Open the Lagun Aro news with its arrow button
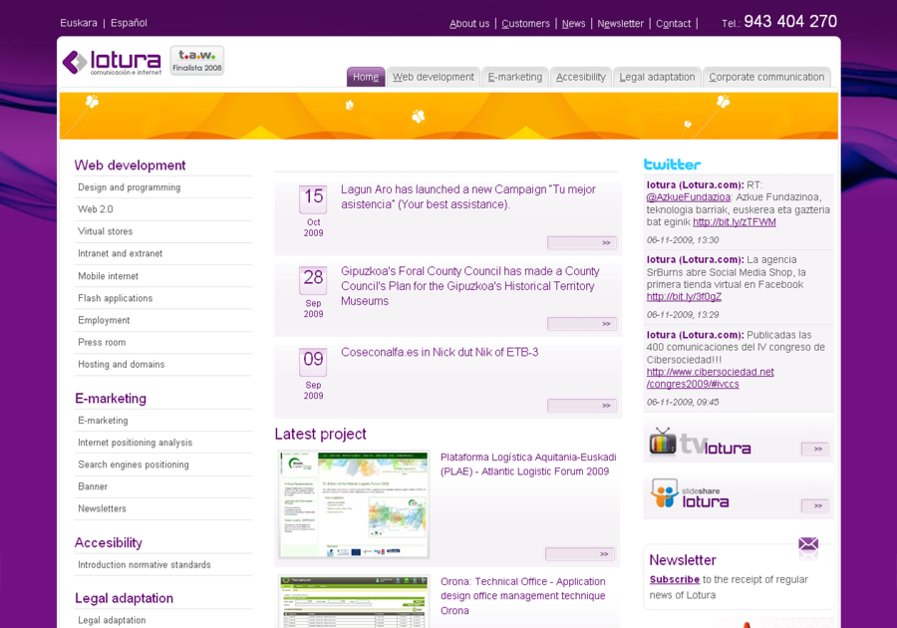The width and height of the screenshot is (897, 628). pyautogui.click(x=583, y=242)
